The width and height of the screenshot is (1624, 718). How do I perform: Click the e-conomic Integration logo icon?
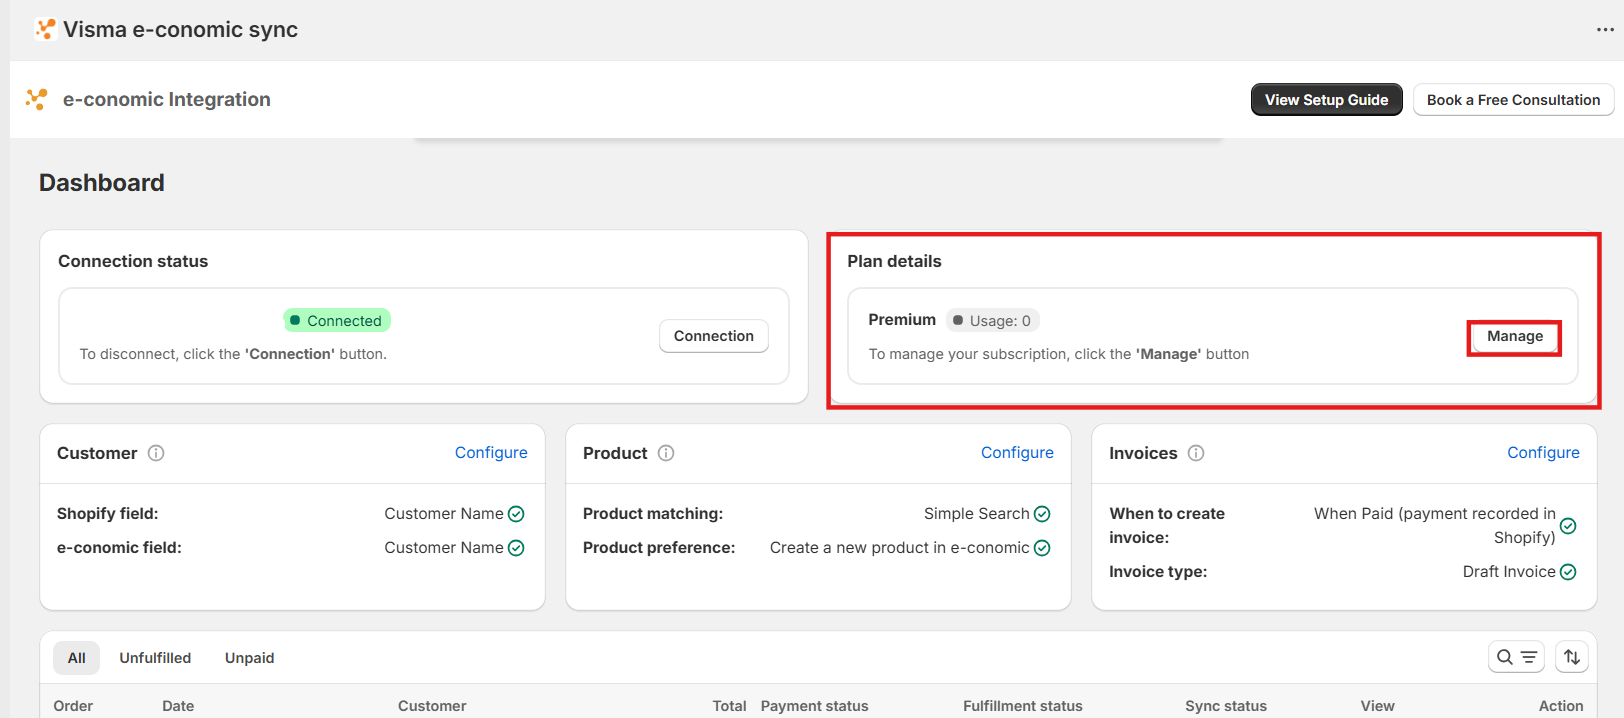point(37,99)
